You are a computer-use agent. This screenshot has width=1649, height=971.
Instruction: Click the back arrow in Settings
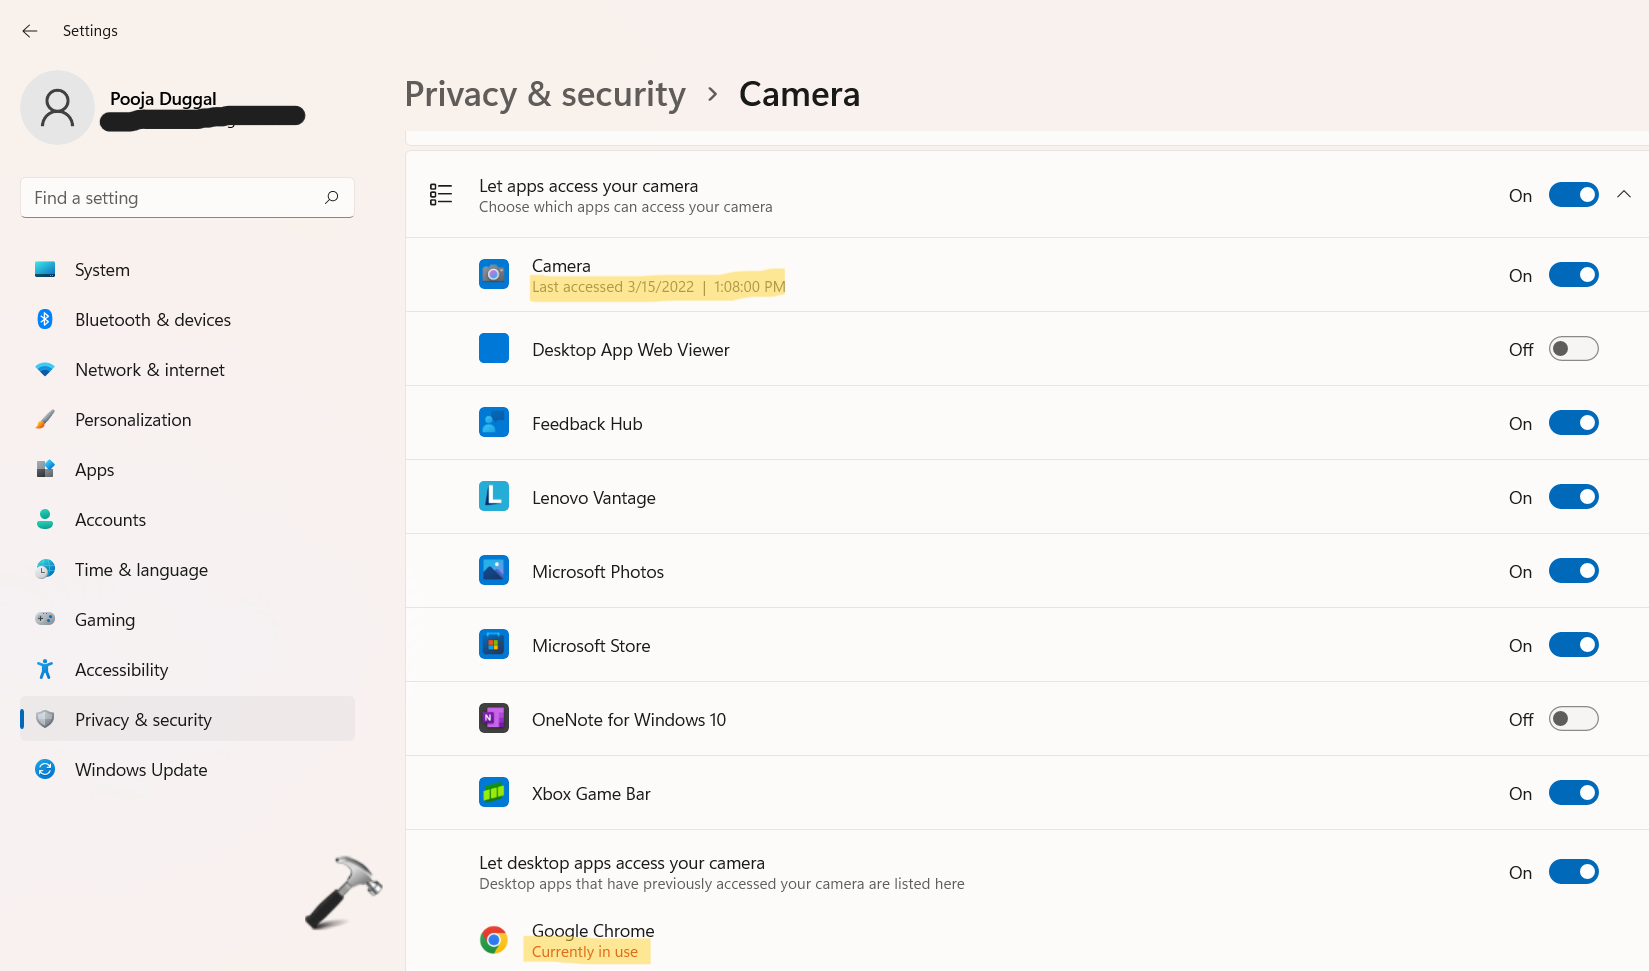(x=30, y=31)
